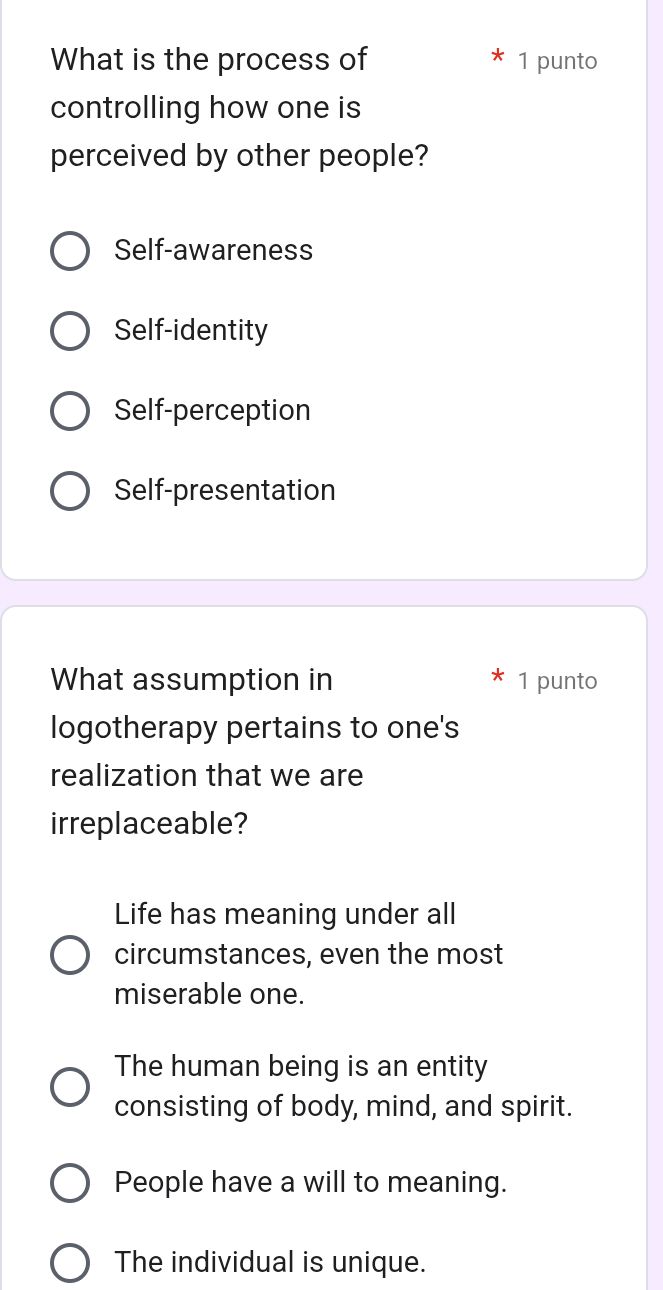Click the "controlling how one is perceived" question text

point(206,108)
